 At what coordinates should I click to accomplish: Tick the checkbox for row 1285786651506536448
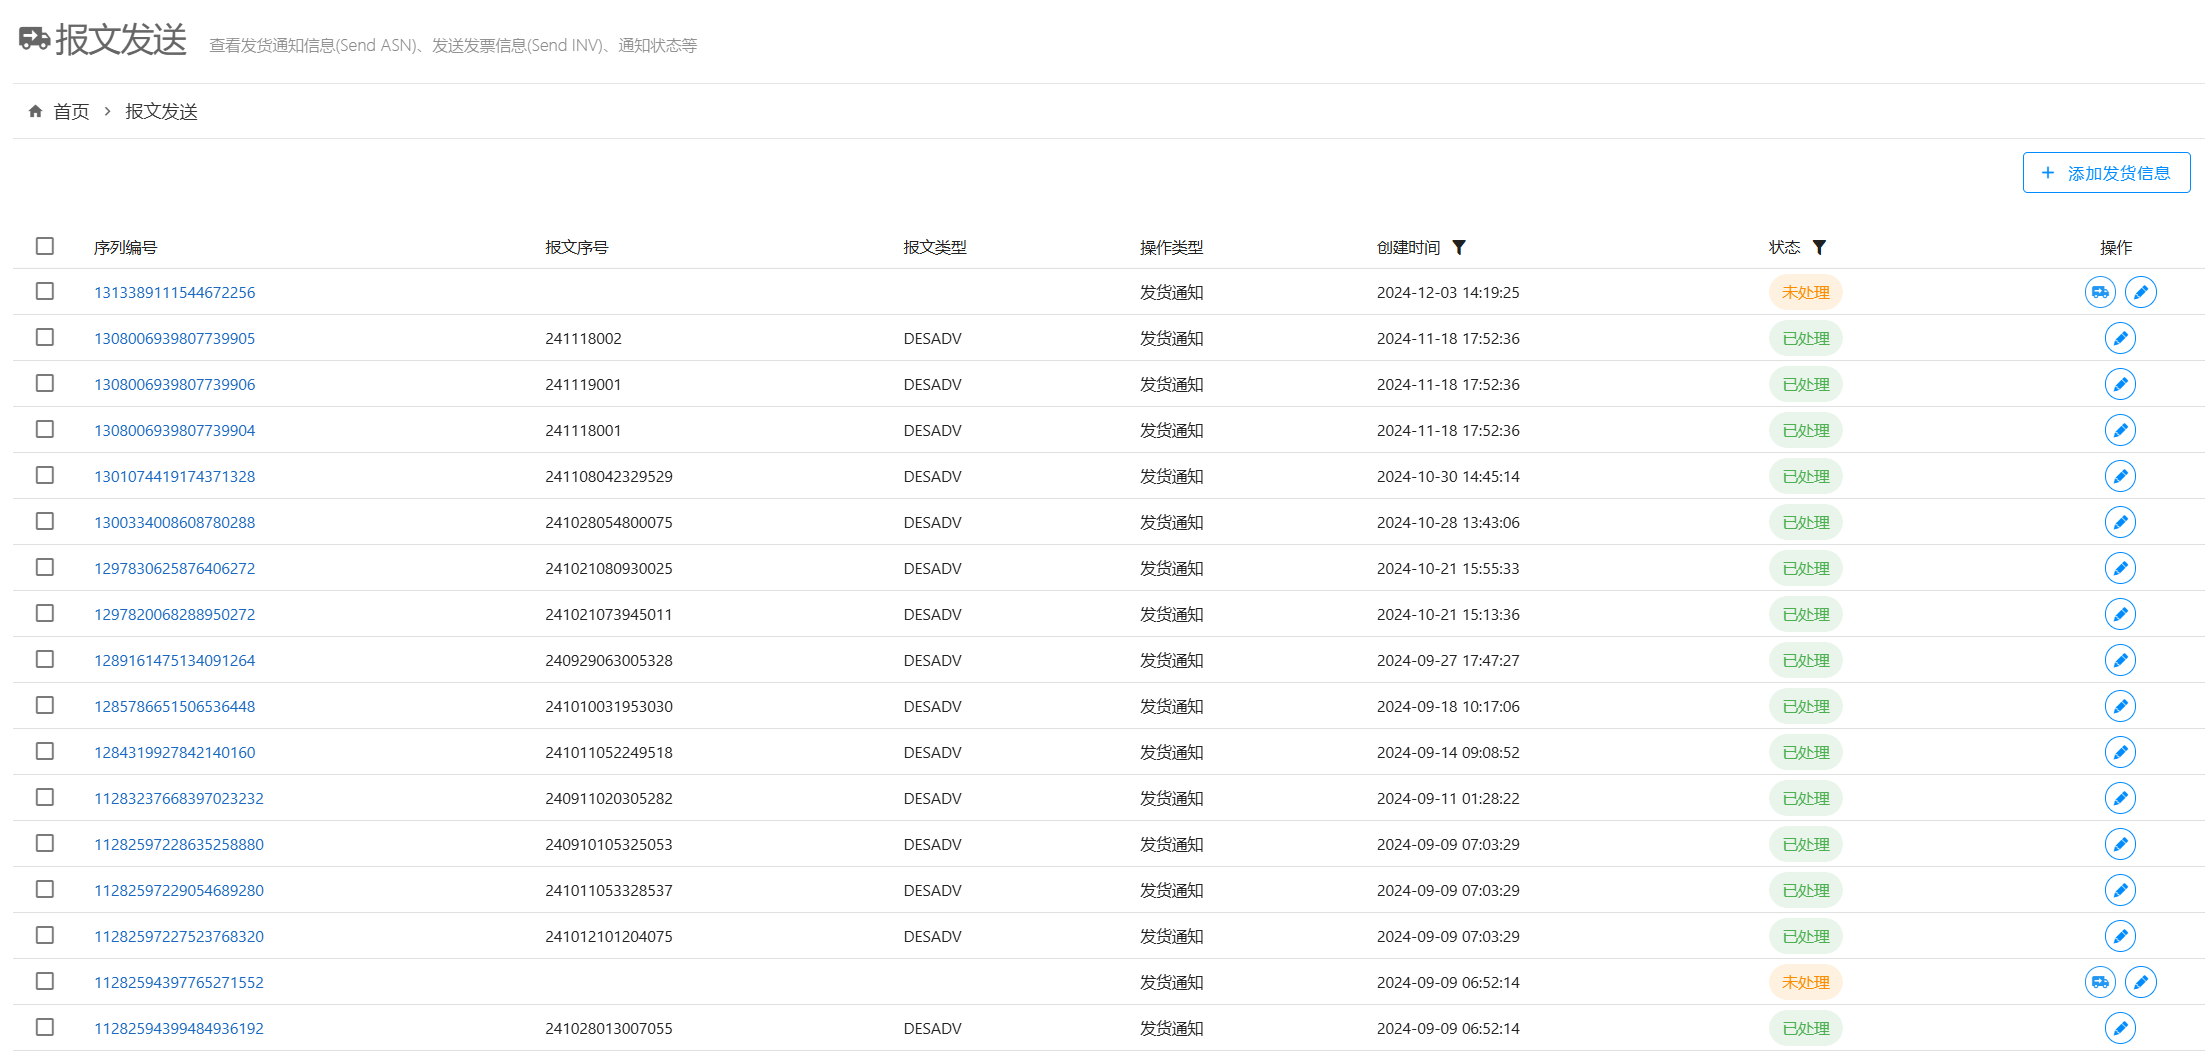[x=45, y=705]
